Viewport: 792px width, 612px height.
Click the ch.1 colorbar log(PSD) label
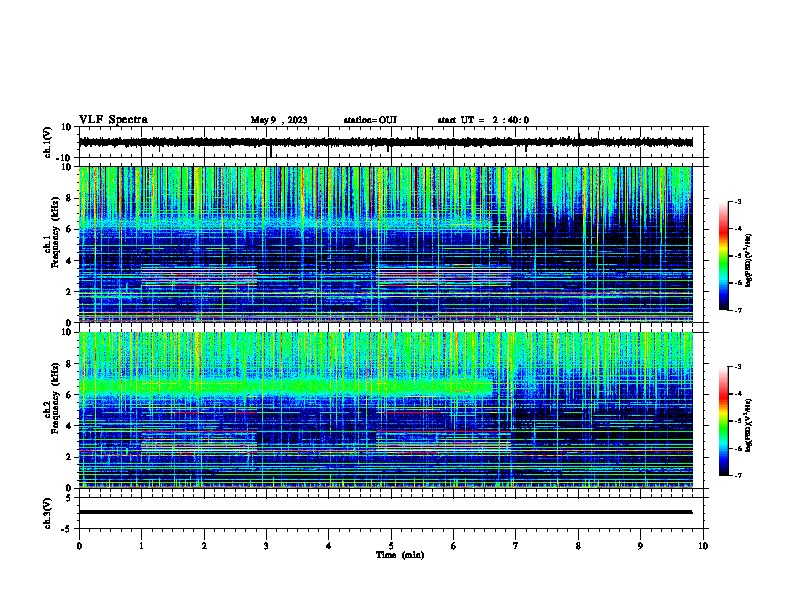pos(749,260)
